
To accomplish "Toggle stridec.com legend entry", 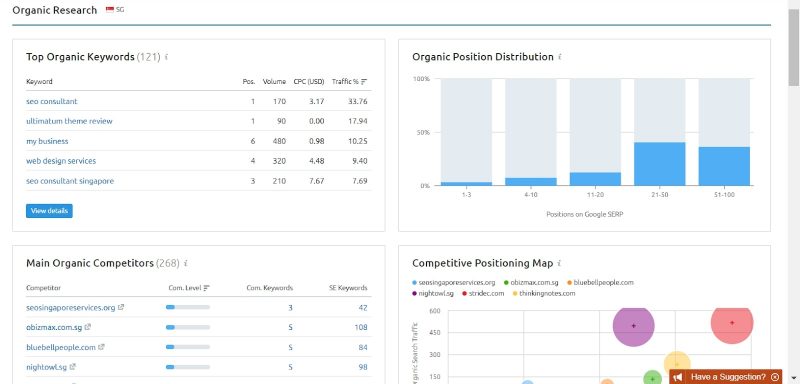I will click(483, 294).
